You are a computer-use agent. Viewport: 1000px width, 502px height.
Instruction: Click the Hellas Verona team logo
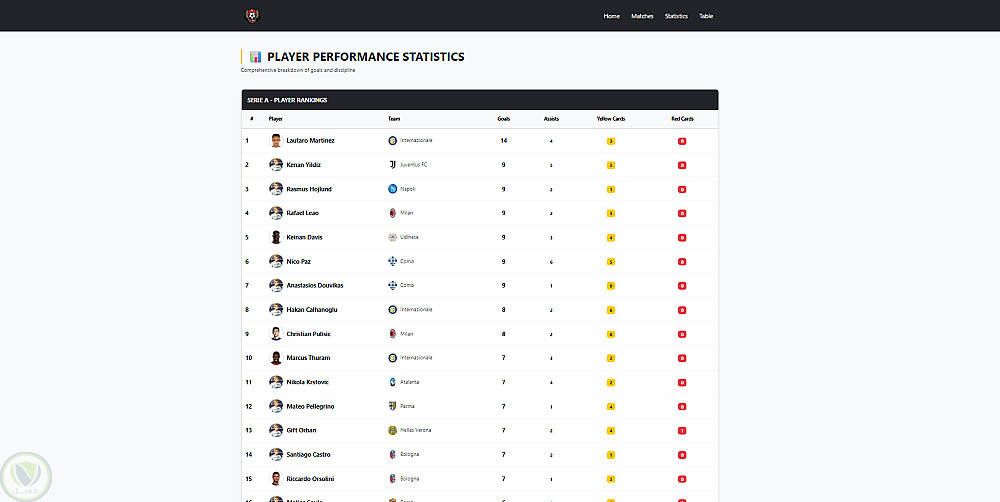point(392,430)
